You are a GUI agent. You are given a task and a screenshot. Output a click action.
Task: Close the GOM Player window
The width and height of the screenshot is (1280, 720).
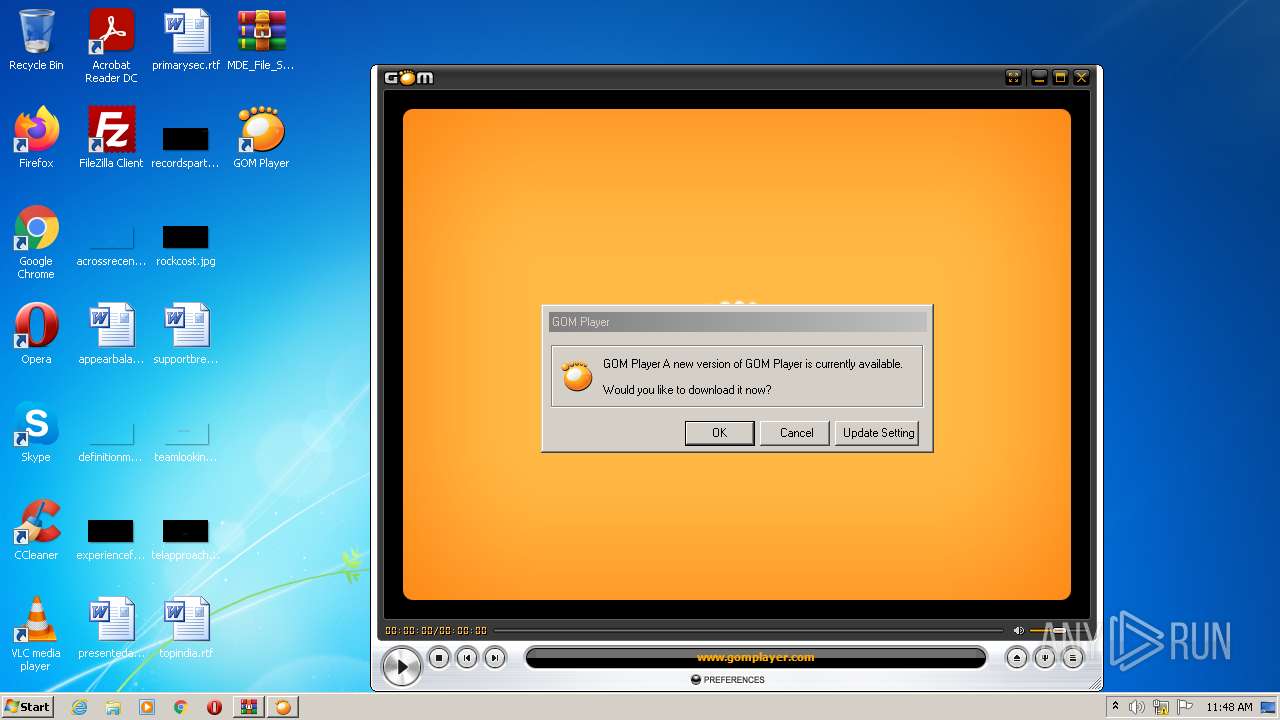pyautogui.click(x=1081, y=78)
